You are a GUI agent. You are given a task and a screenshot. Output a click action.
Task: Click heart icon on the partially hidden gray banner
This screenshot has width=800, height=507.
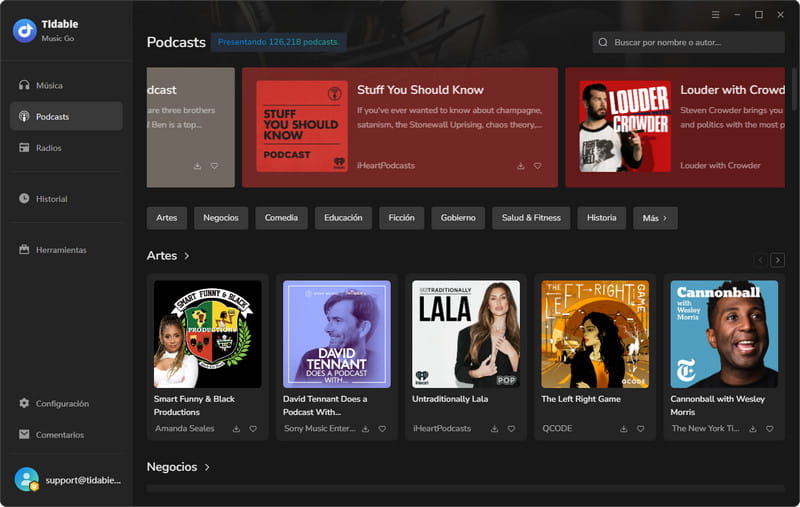pos(214,166)
